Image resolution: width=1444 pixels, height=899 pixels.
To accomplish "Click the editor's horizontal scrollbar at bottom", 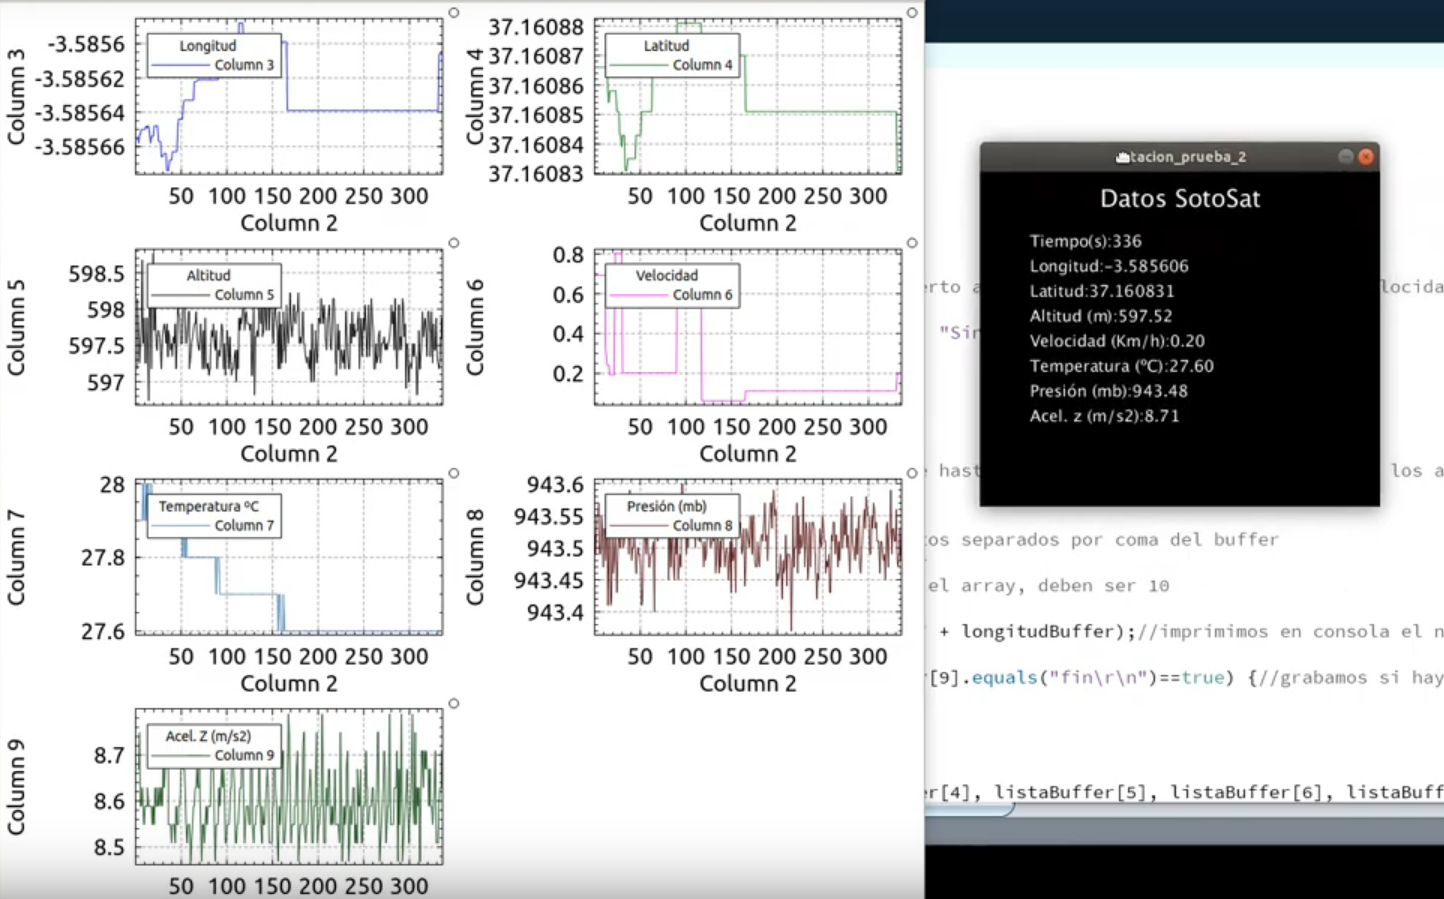I will (1184, 809).
